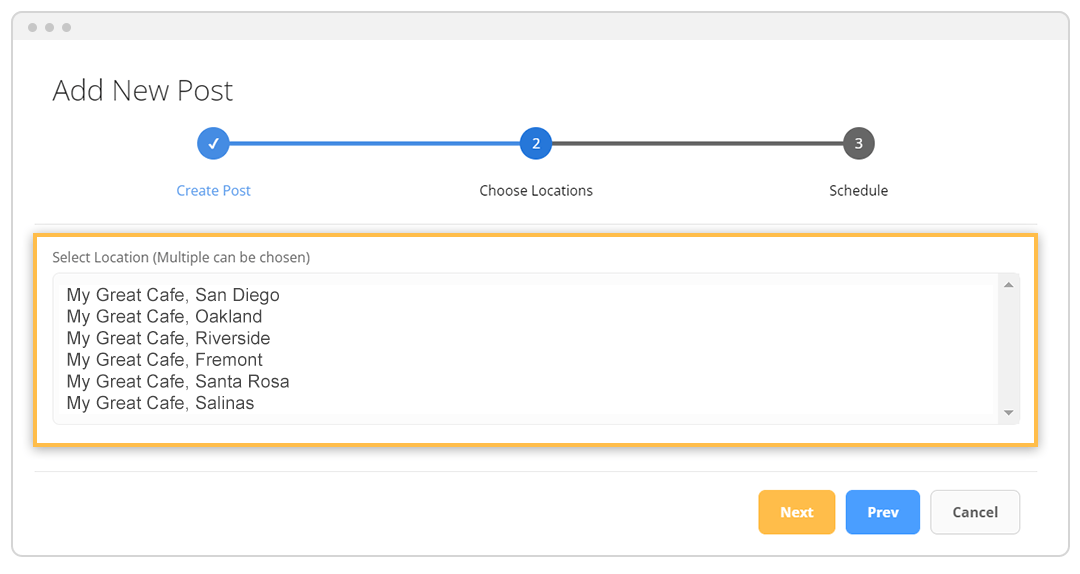Screen dimensions: 1080x574
Task: Click the third window control dot
Action: pos(65,27)
